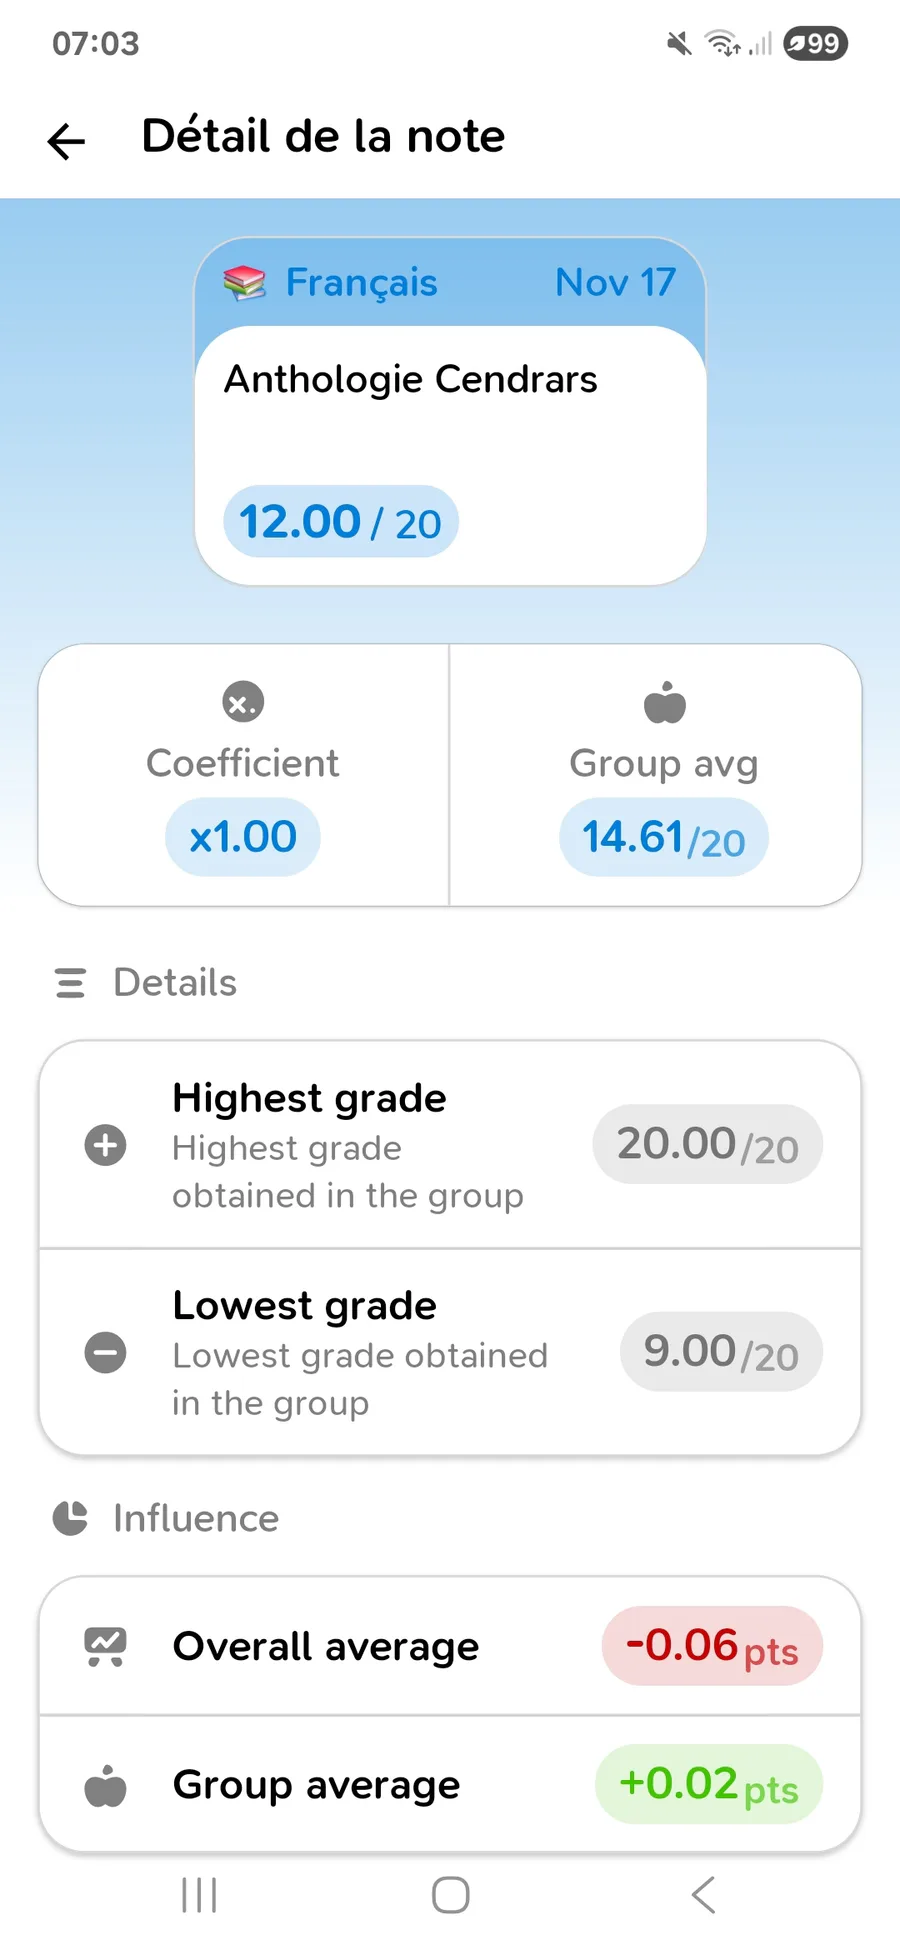Tap the back arrow in header
Image resolution: width=900 pixels, height=1950 pixels.
pos(66,141)
